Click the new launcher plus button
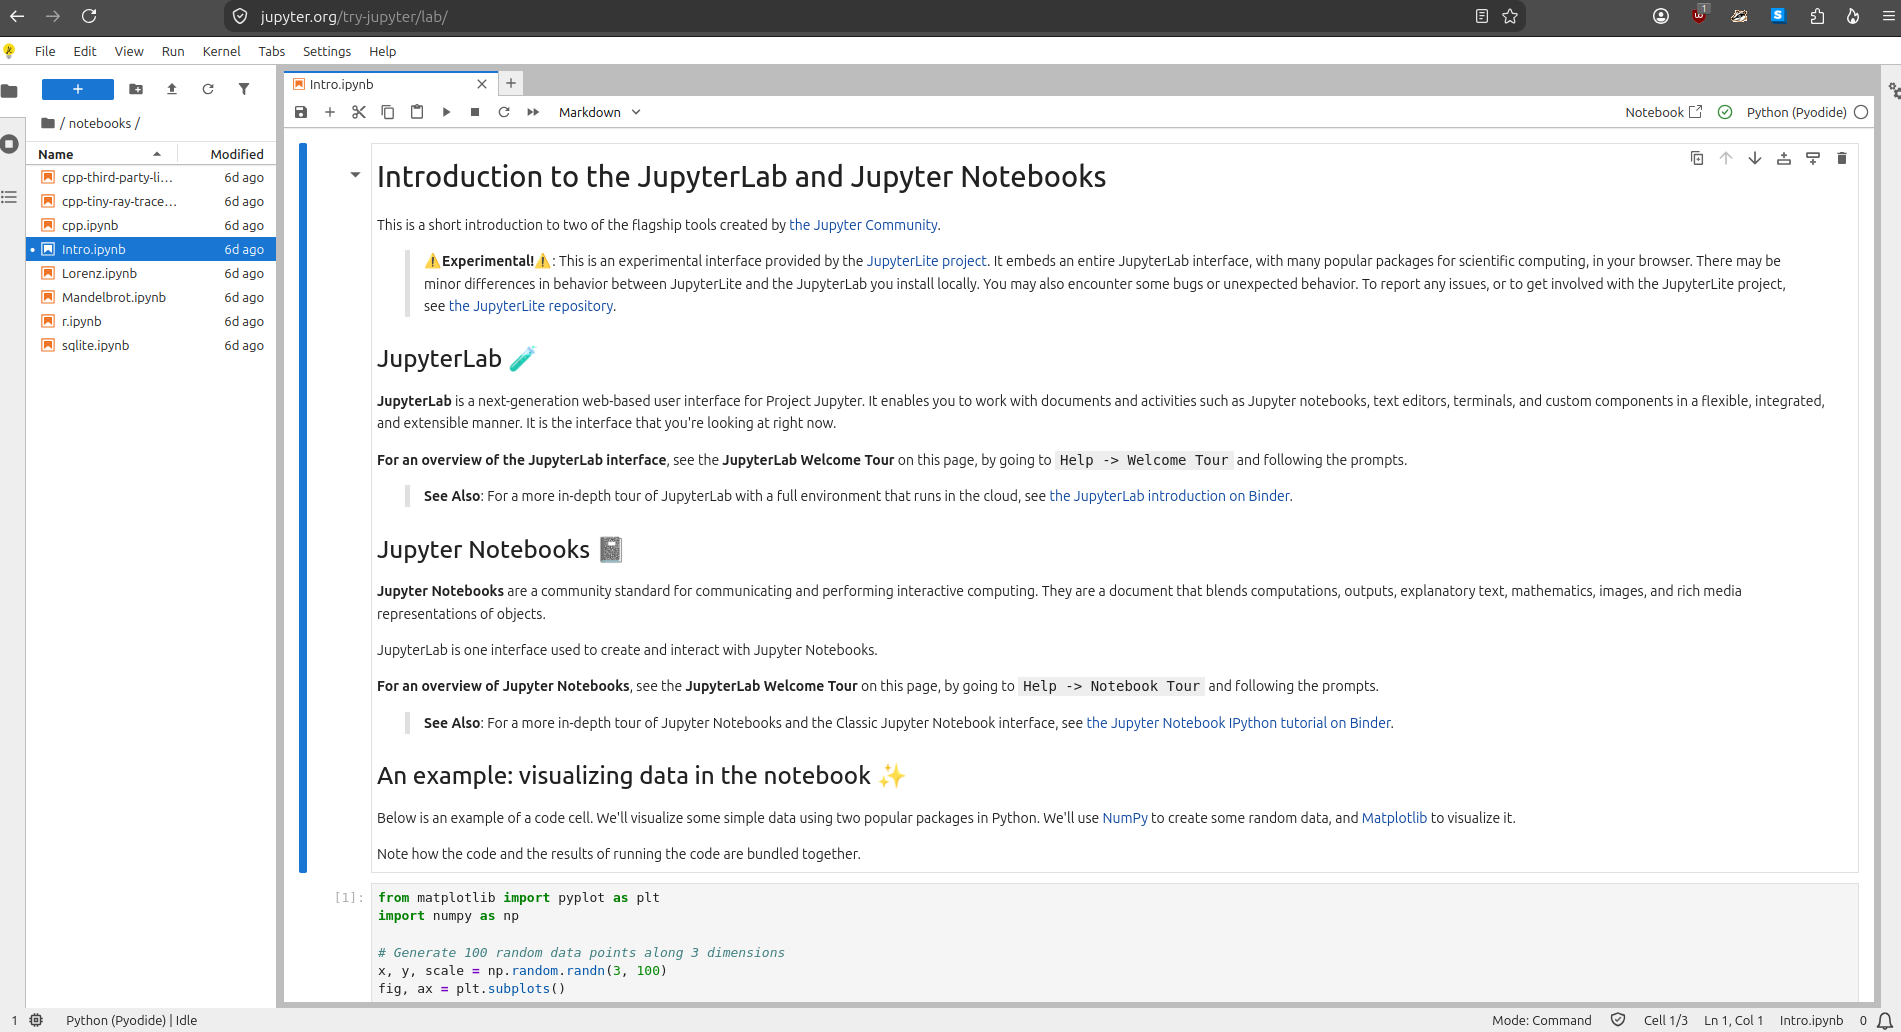Image resolution: width=1901 pixels, height=1032 pixels. click(x=78, y=89)
